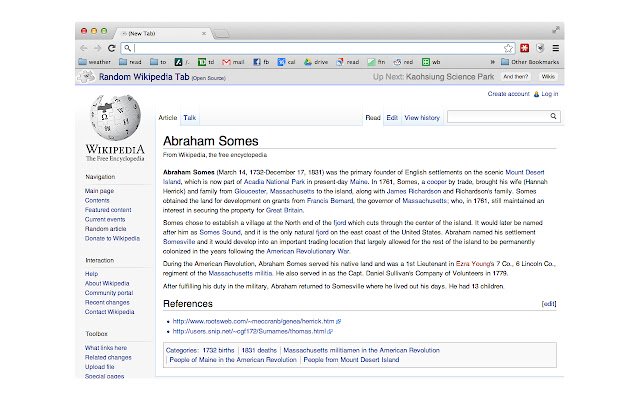Viewport: 640px width, 400px height.
Task: Click the shield extension icon
Action: (540, 48)
